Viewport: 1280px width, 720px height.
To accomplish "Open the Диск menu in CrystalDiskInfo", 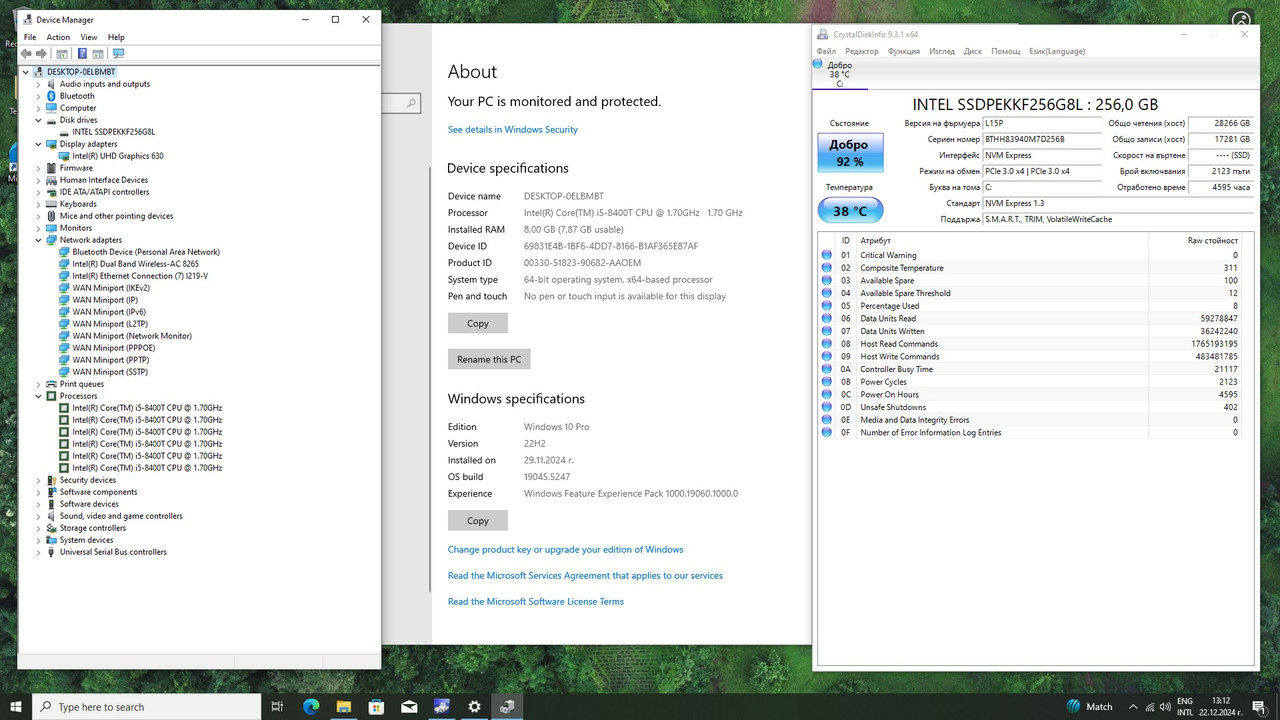I will point(972,51).
